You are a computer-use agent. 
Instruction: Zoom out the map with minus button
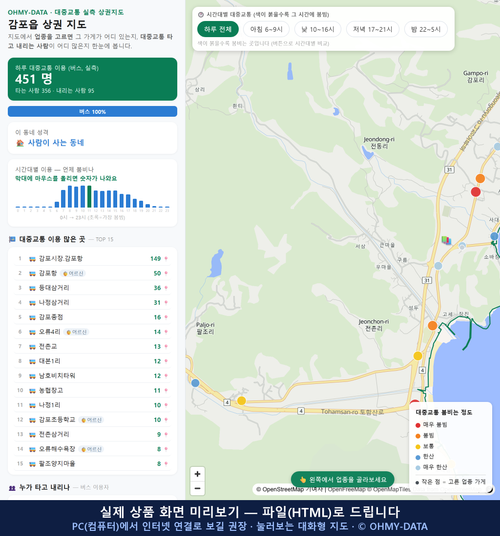pos(198,488)
